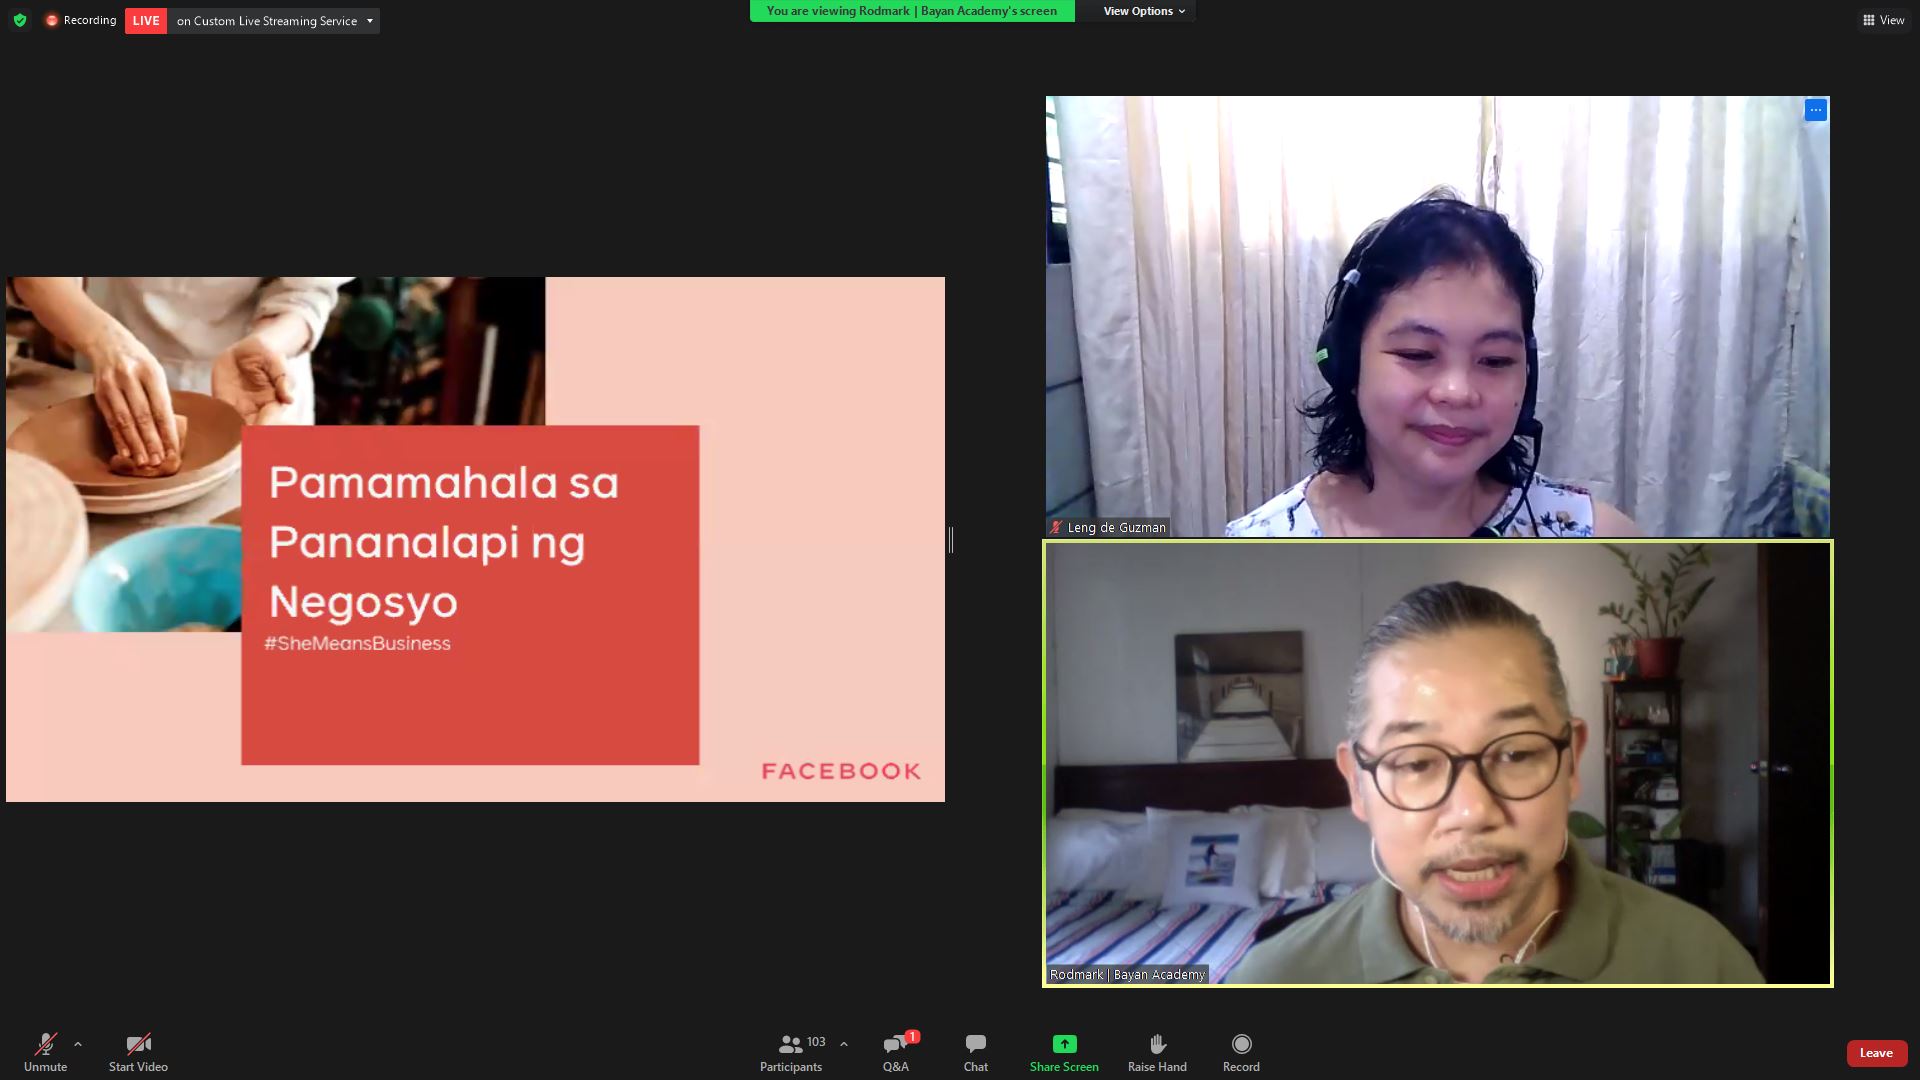Select Leng de Guzman's video tile

click(x=1438, y=316)
